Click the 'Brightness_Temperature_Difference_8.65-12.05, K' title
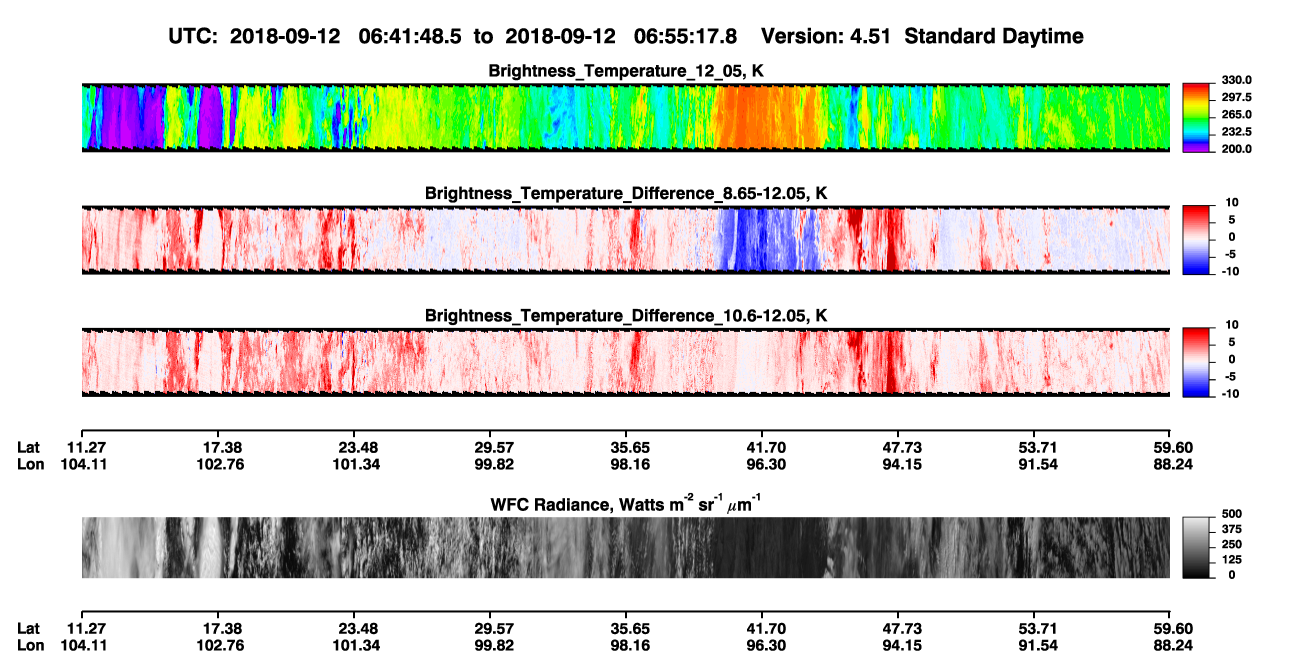1300x667 pixels. pyautogui.click(x=626, y=193)
